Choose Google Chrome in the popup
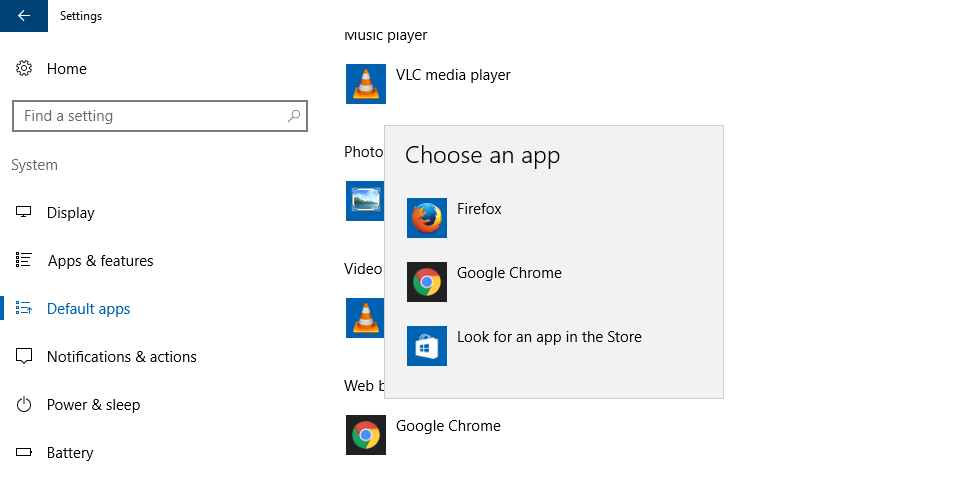The image size is (963, 481). click(x=509, y=273)
